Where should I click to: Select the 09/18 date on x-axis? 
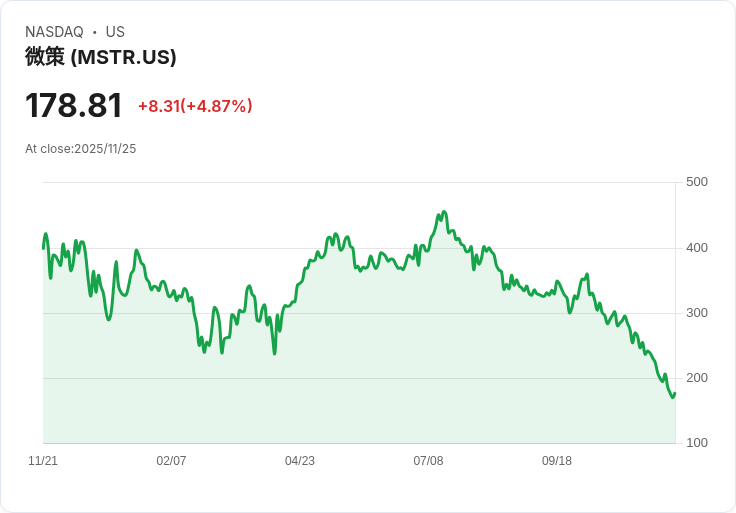557,461
